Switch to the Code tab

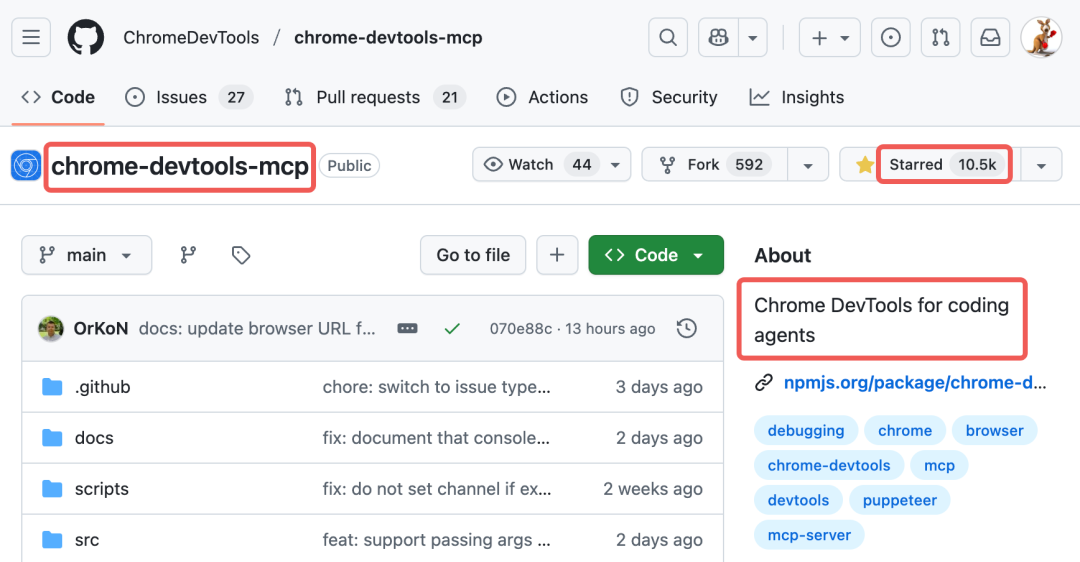click(x=58, y=97)
